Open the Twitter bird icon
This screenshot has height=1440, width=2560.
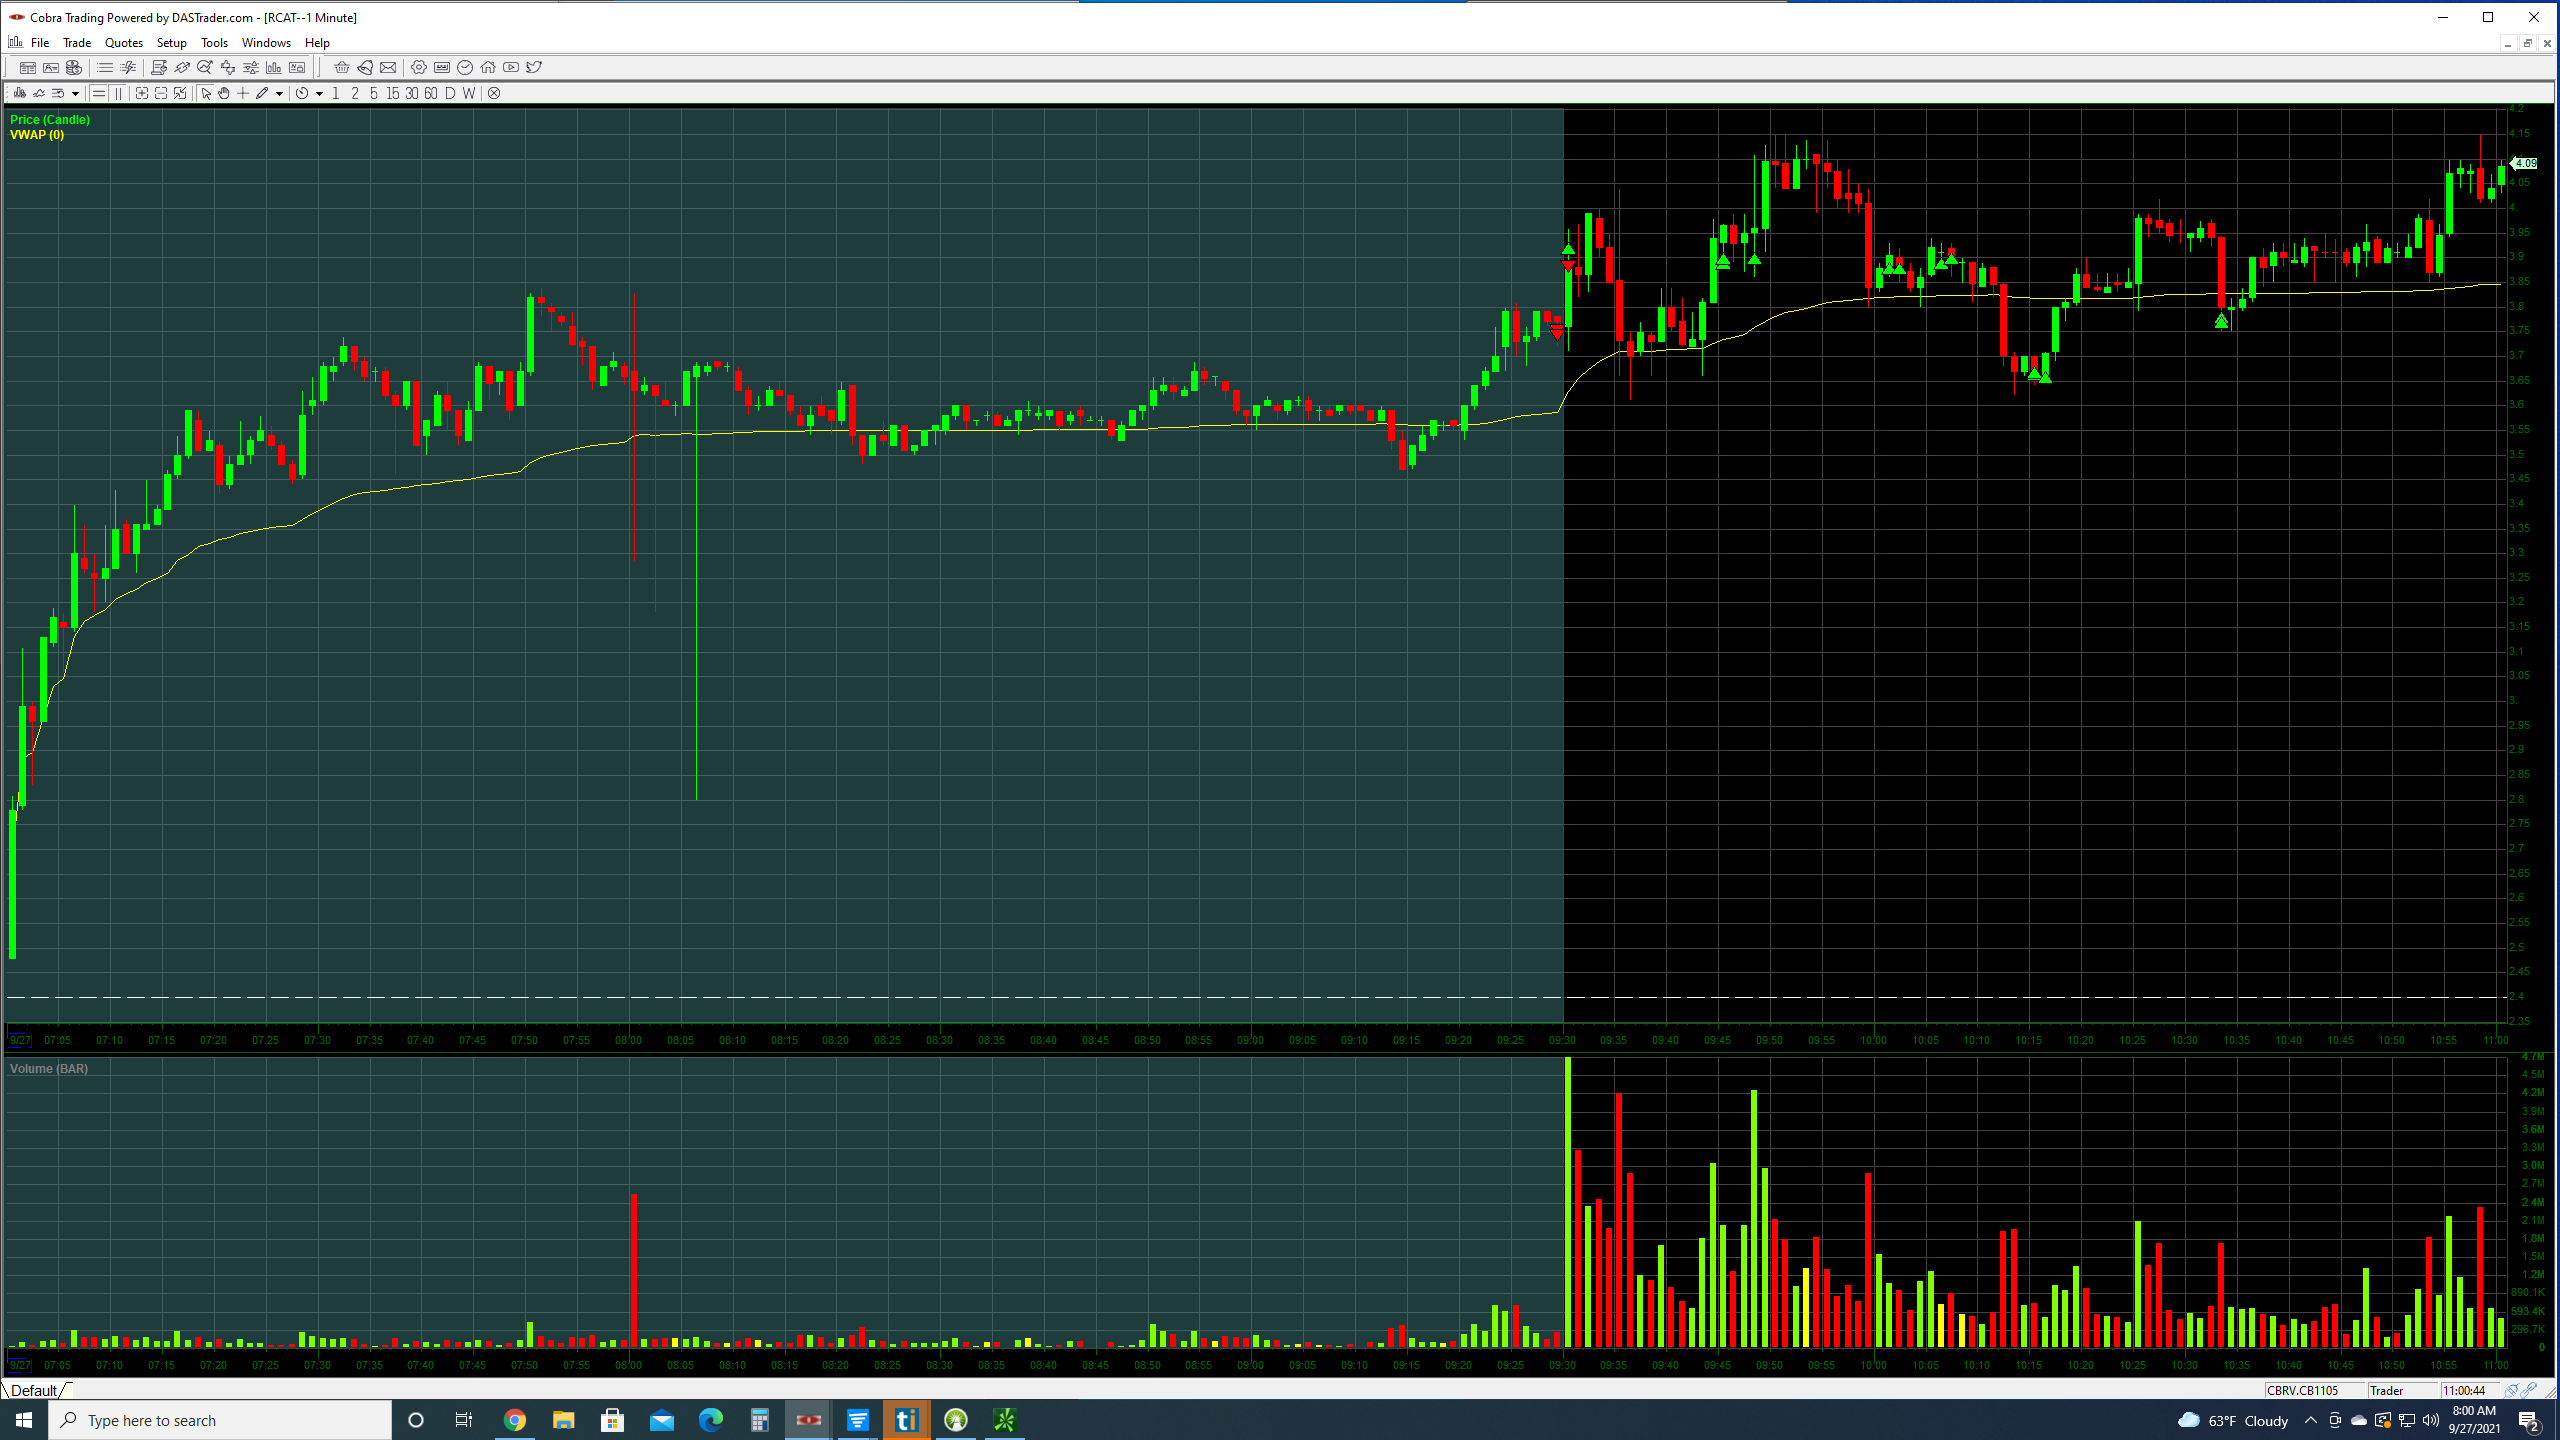tap(534, 67)
